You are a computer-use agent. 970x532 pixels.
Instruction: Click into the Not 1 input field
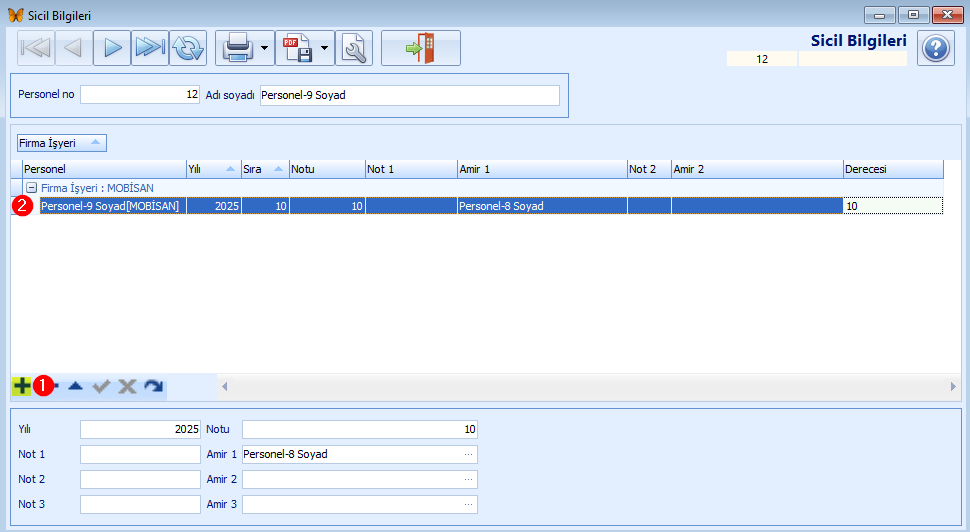(140, 454)
